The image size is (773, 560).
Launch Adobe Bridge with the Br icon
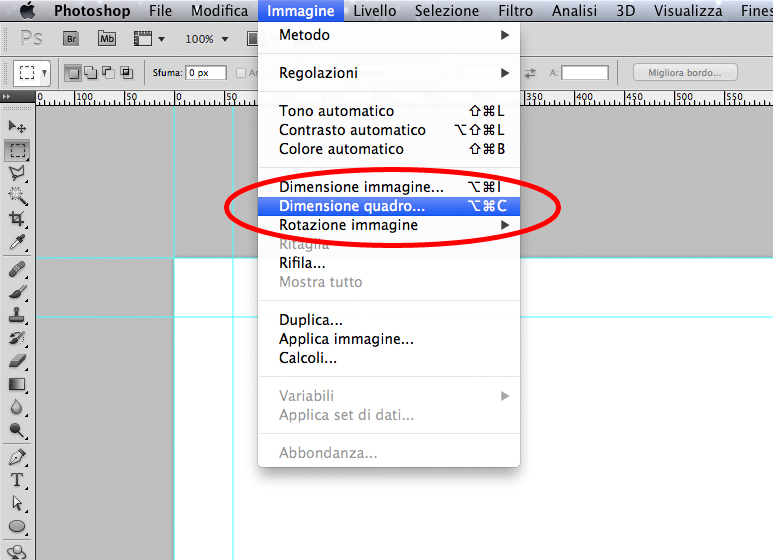coord(71,39)
